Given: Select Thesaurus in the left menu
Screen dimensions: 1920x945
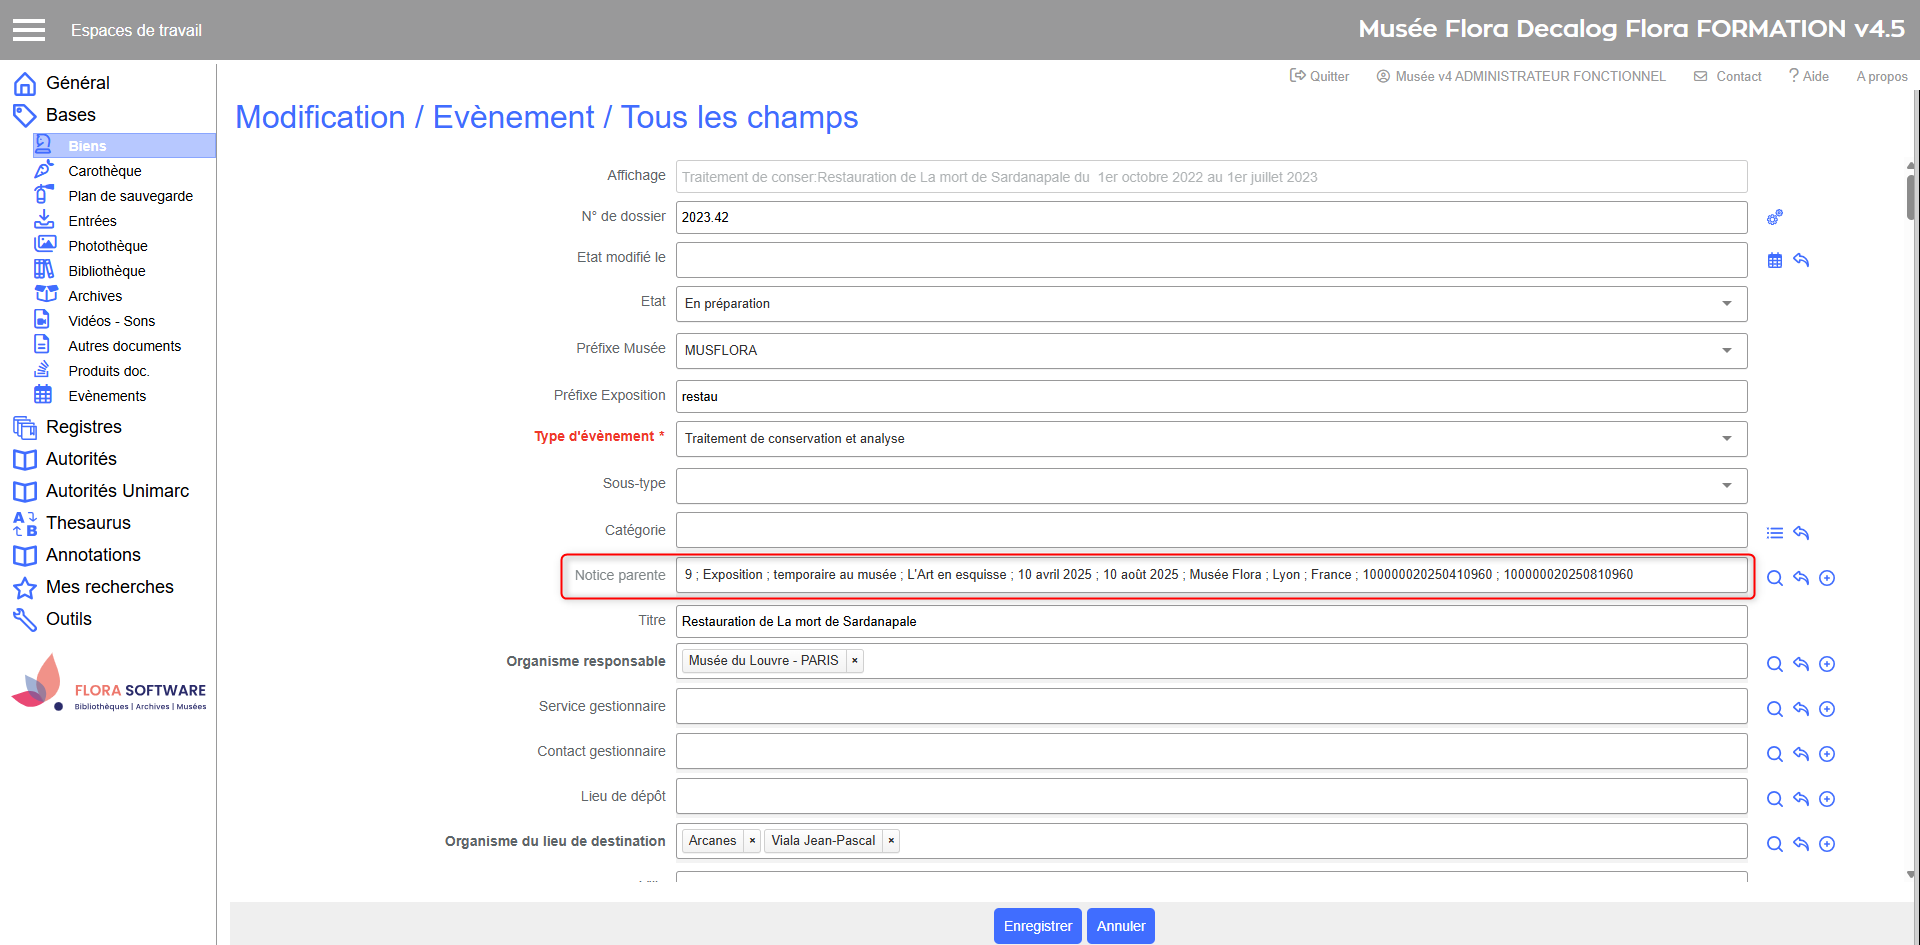Looking at the screenshot, I should pyautogui.click(x=88, y=523).
